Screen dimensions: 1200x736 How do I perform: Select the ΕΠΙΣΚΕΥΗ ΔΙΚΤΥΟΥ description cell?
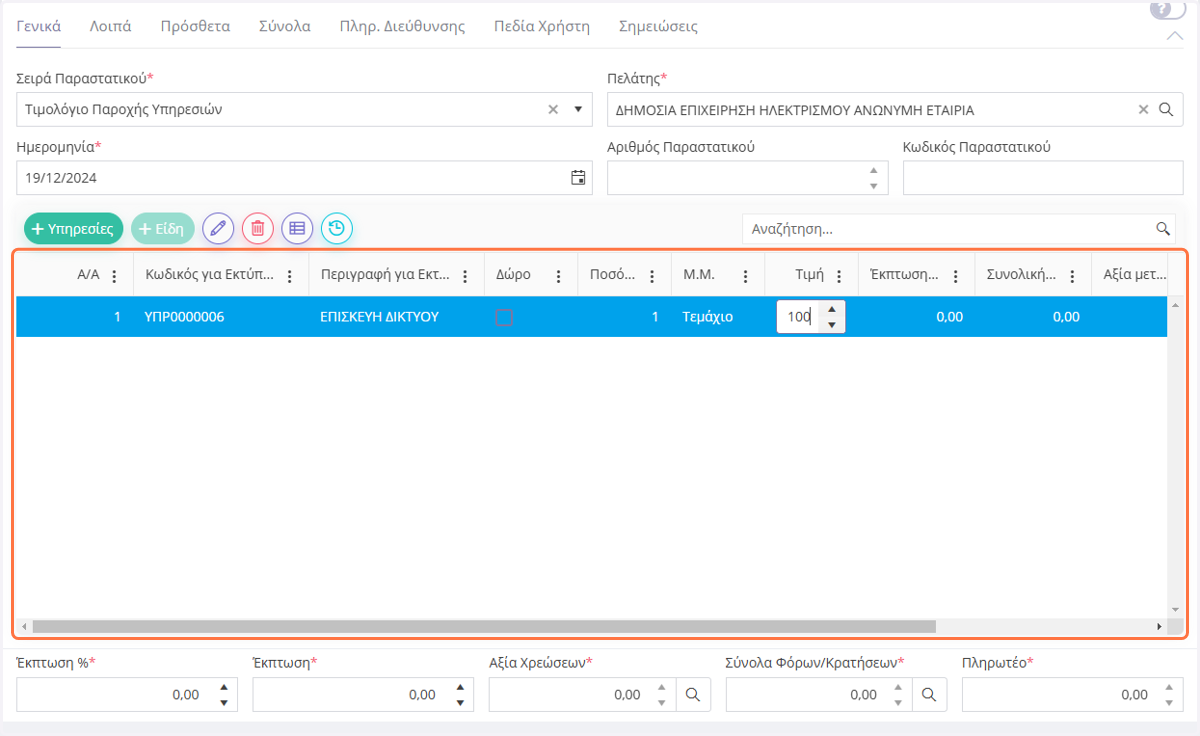(396, 317)
